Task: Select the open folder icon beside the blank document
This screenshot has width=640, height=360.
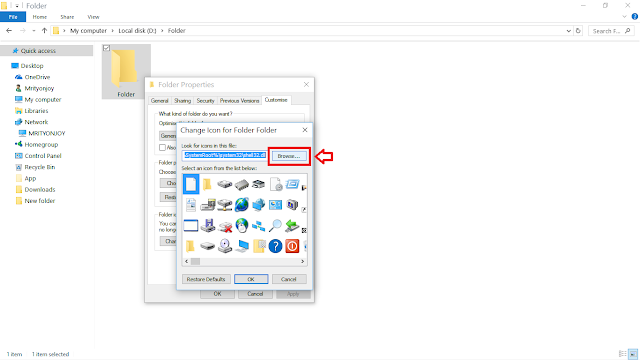Action: pos(207,184)
